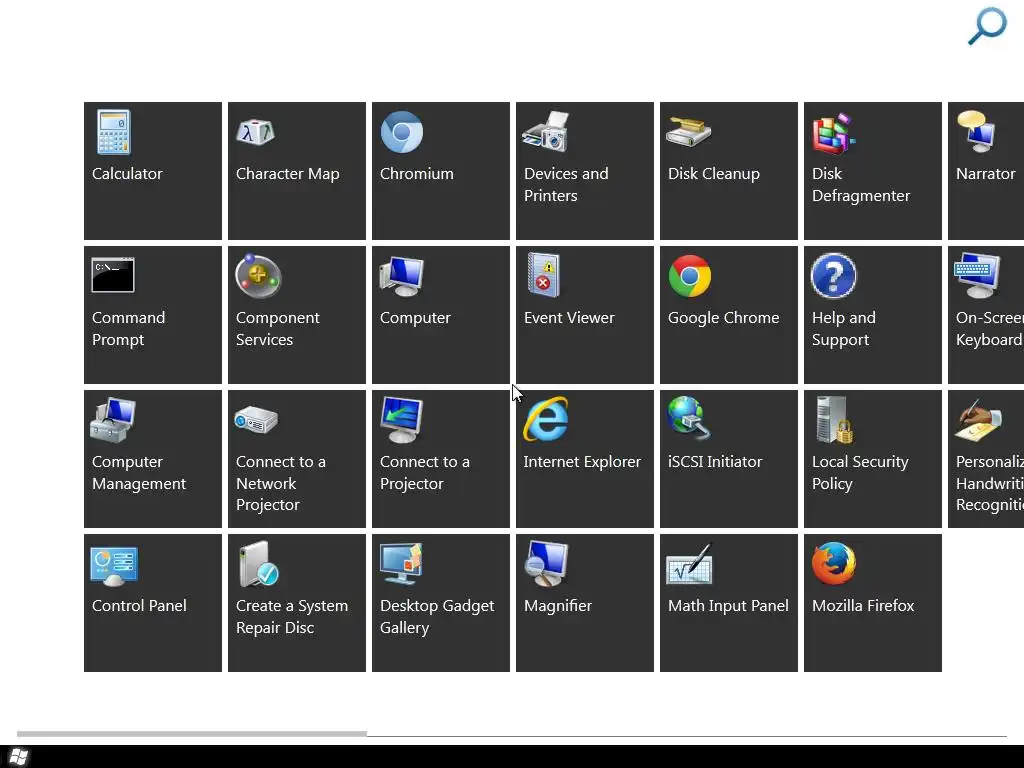
Task: Click the "Control Panel" label
Action: [139, 605]
